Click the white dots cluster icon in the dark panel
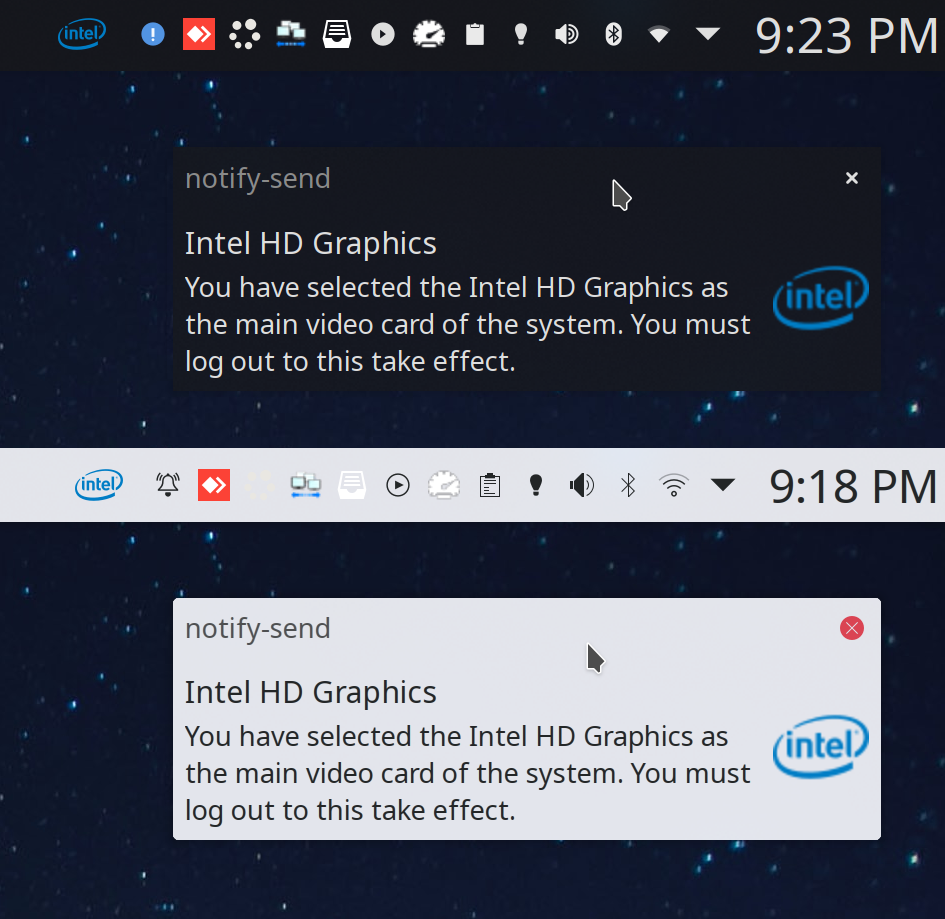Screen dimensions: 945x919 [x=245, y=34]
